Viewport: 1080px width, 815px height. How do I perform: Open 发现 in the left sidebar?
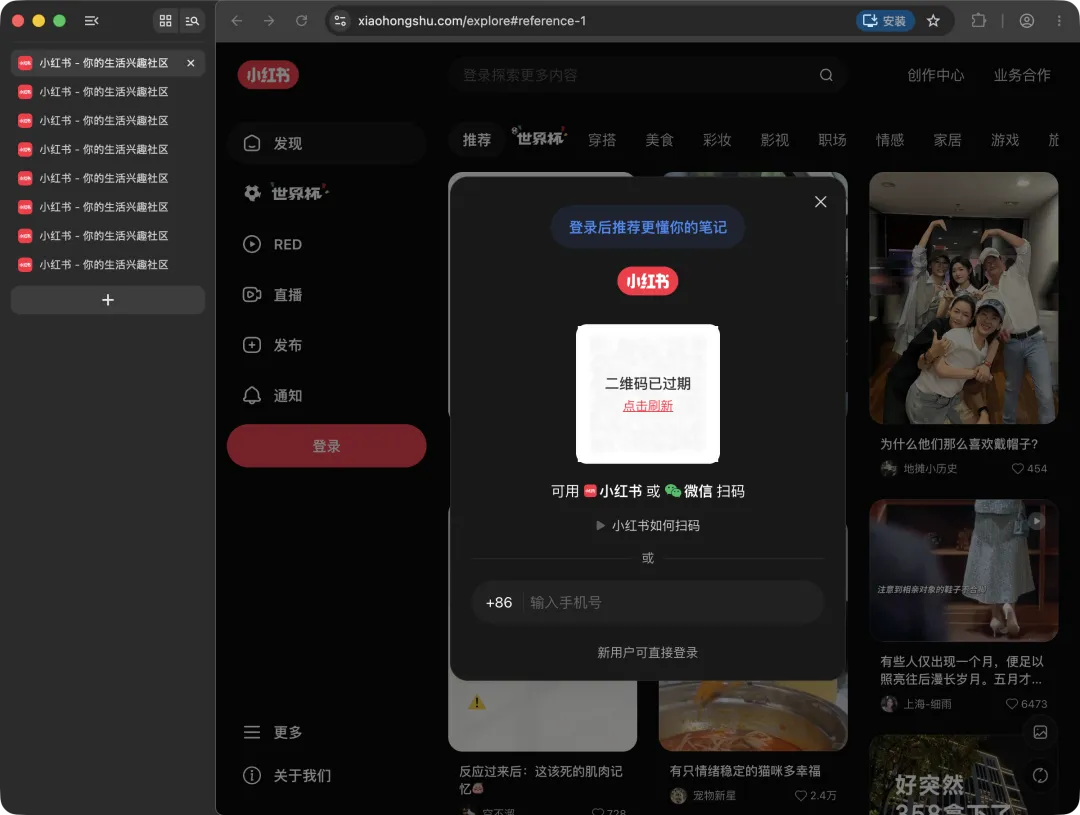point(326,143)
